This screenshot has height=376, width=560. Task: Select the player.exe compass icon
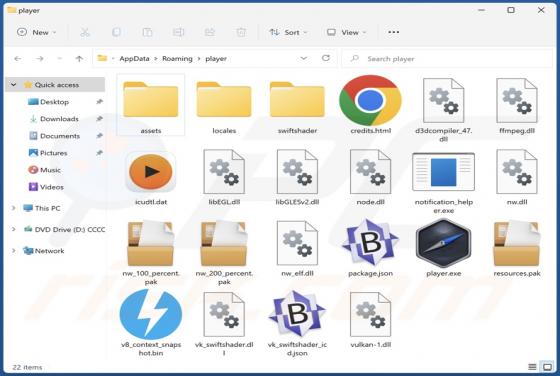click(444, 243)
